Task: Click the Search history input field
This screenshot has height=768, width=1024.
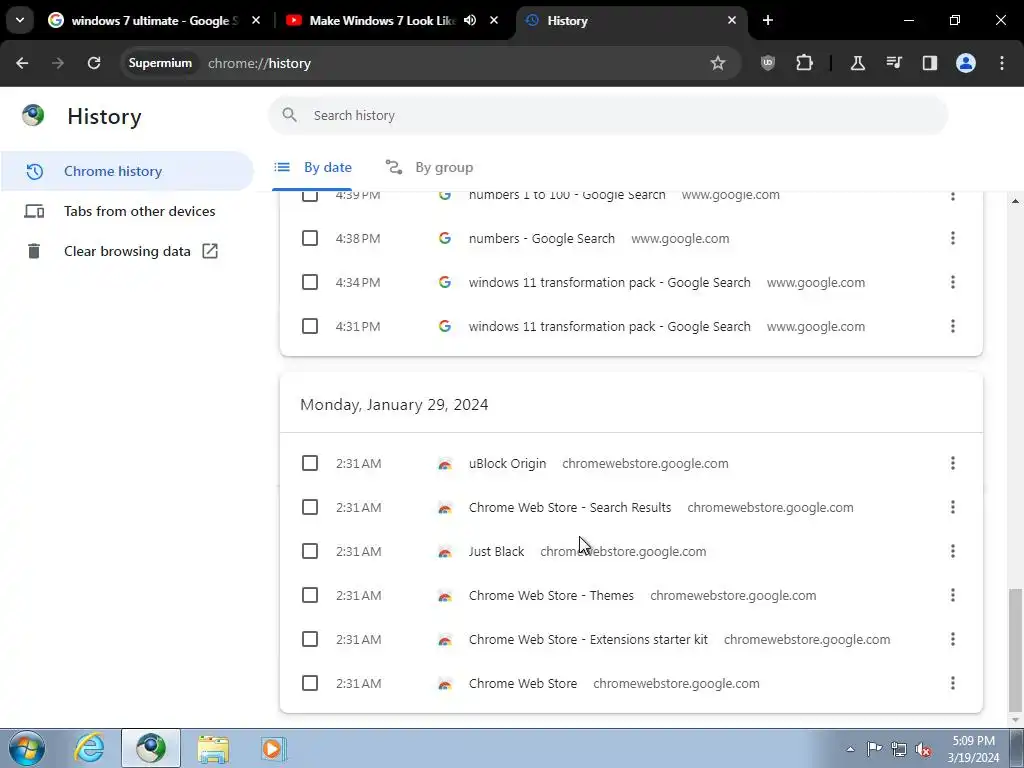Action: [608, 116]
